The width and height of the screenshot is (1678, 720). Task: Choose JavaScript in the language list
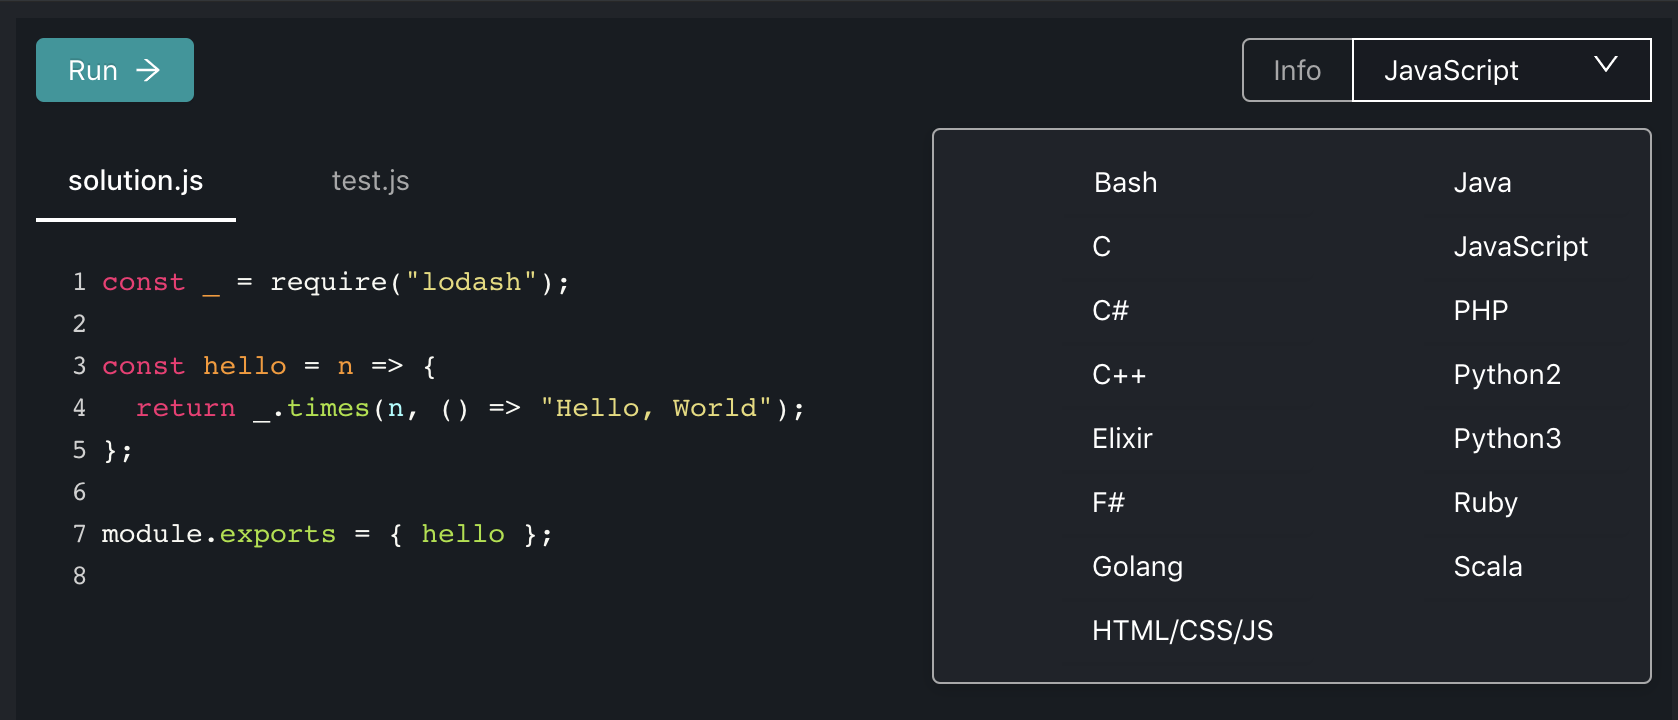tap(1520, 247)
